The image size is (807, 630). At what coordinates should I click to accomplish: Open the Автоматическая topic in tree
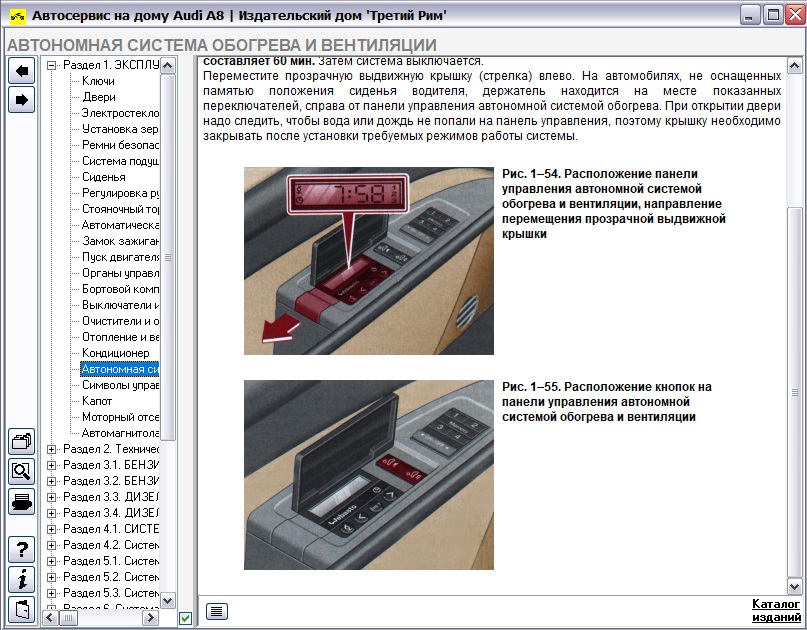(120, 225)
